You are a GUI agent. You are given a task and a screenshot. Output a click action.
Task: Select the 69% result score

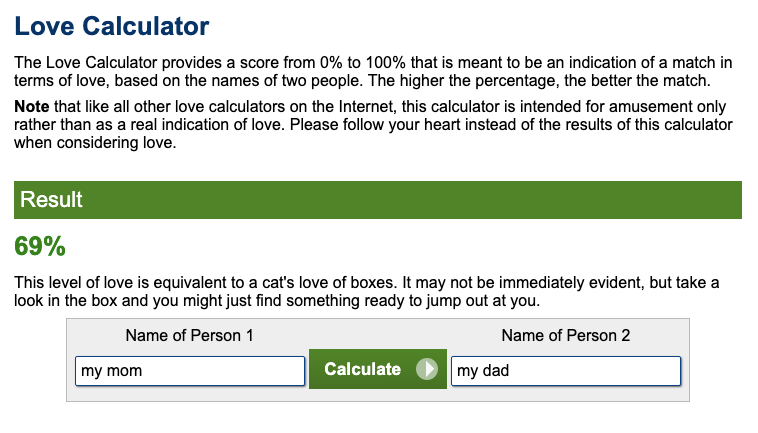40,246
